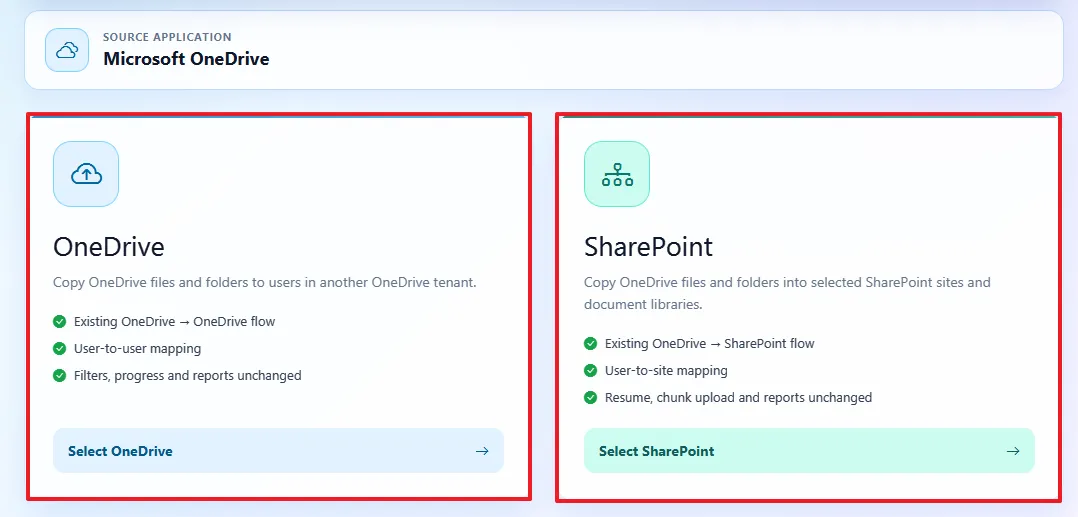The height and width of the screenshot is (517, 1078).
Task: Click 'Filters, progress and reports unchanged' text
Action: (x=188, y=375)
